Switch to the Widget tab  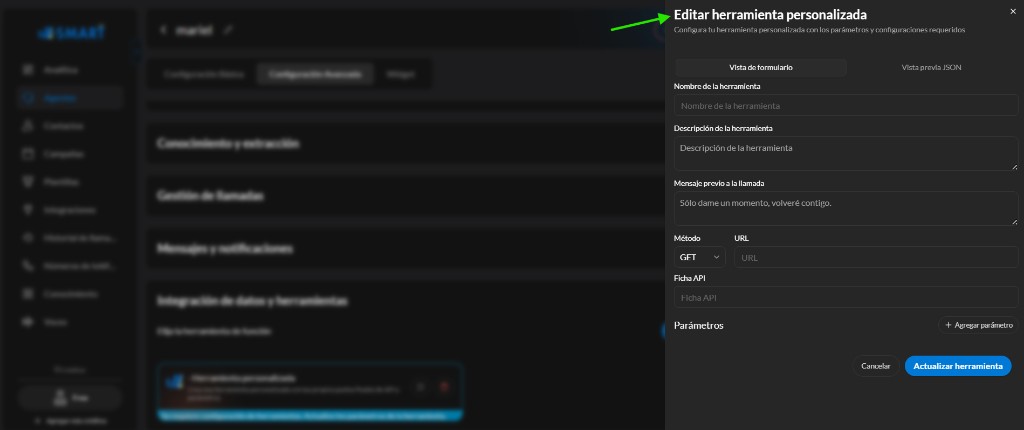tap(400, 74)
